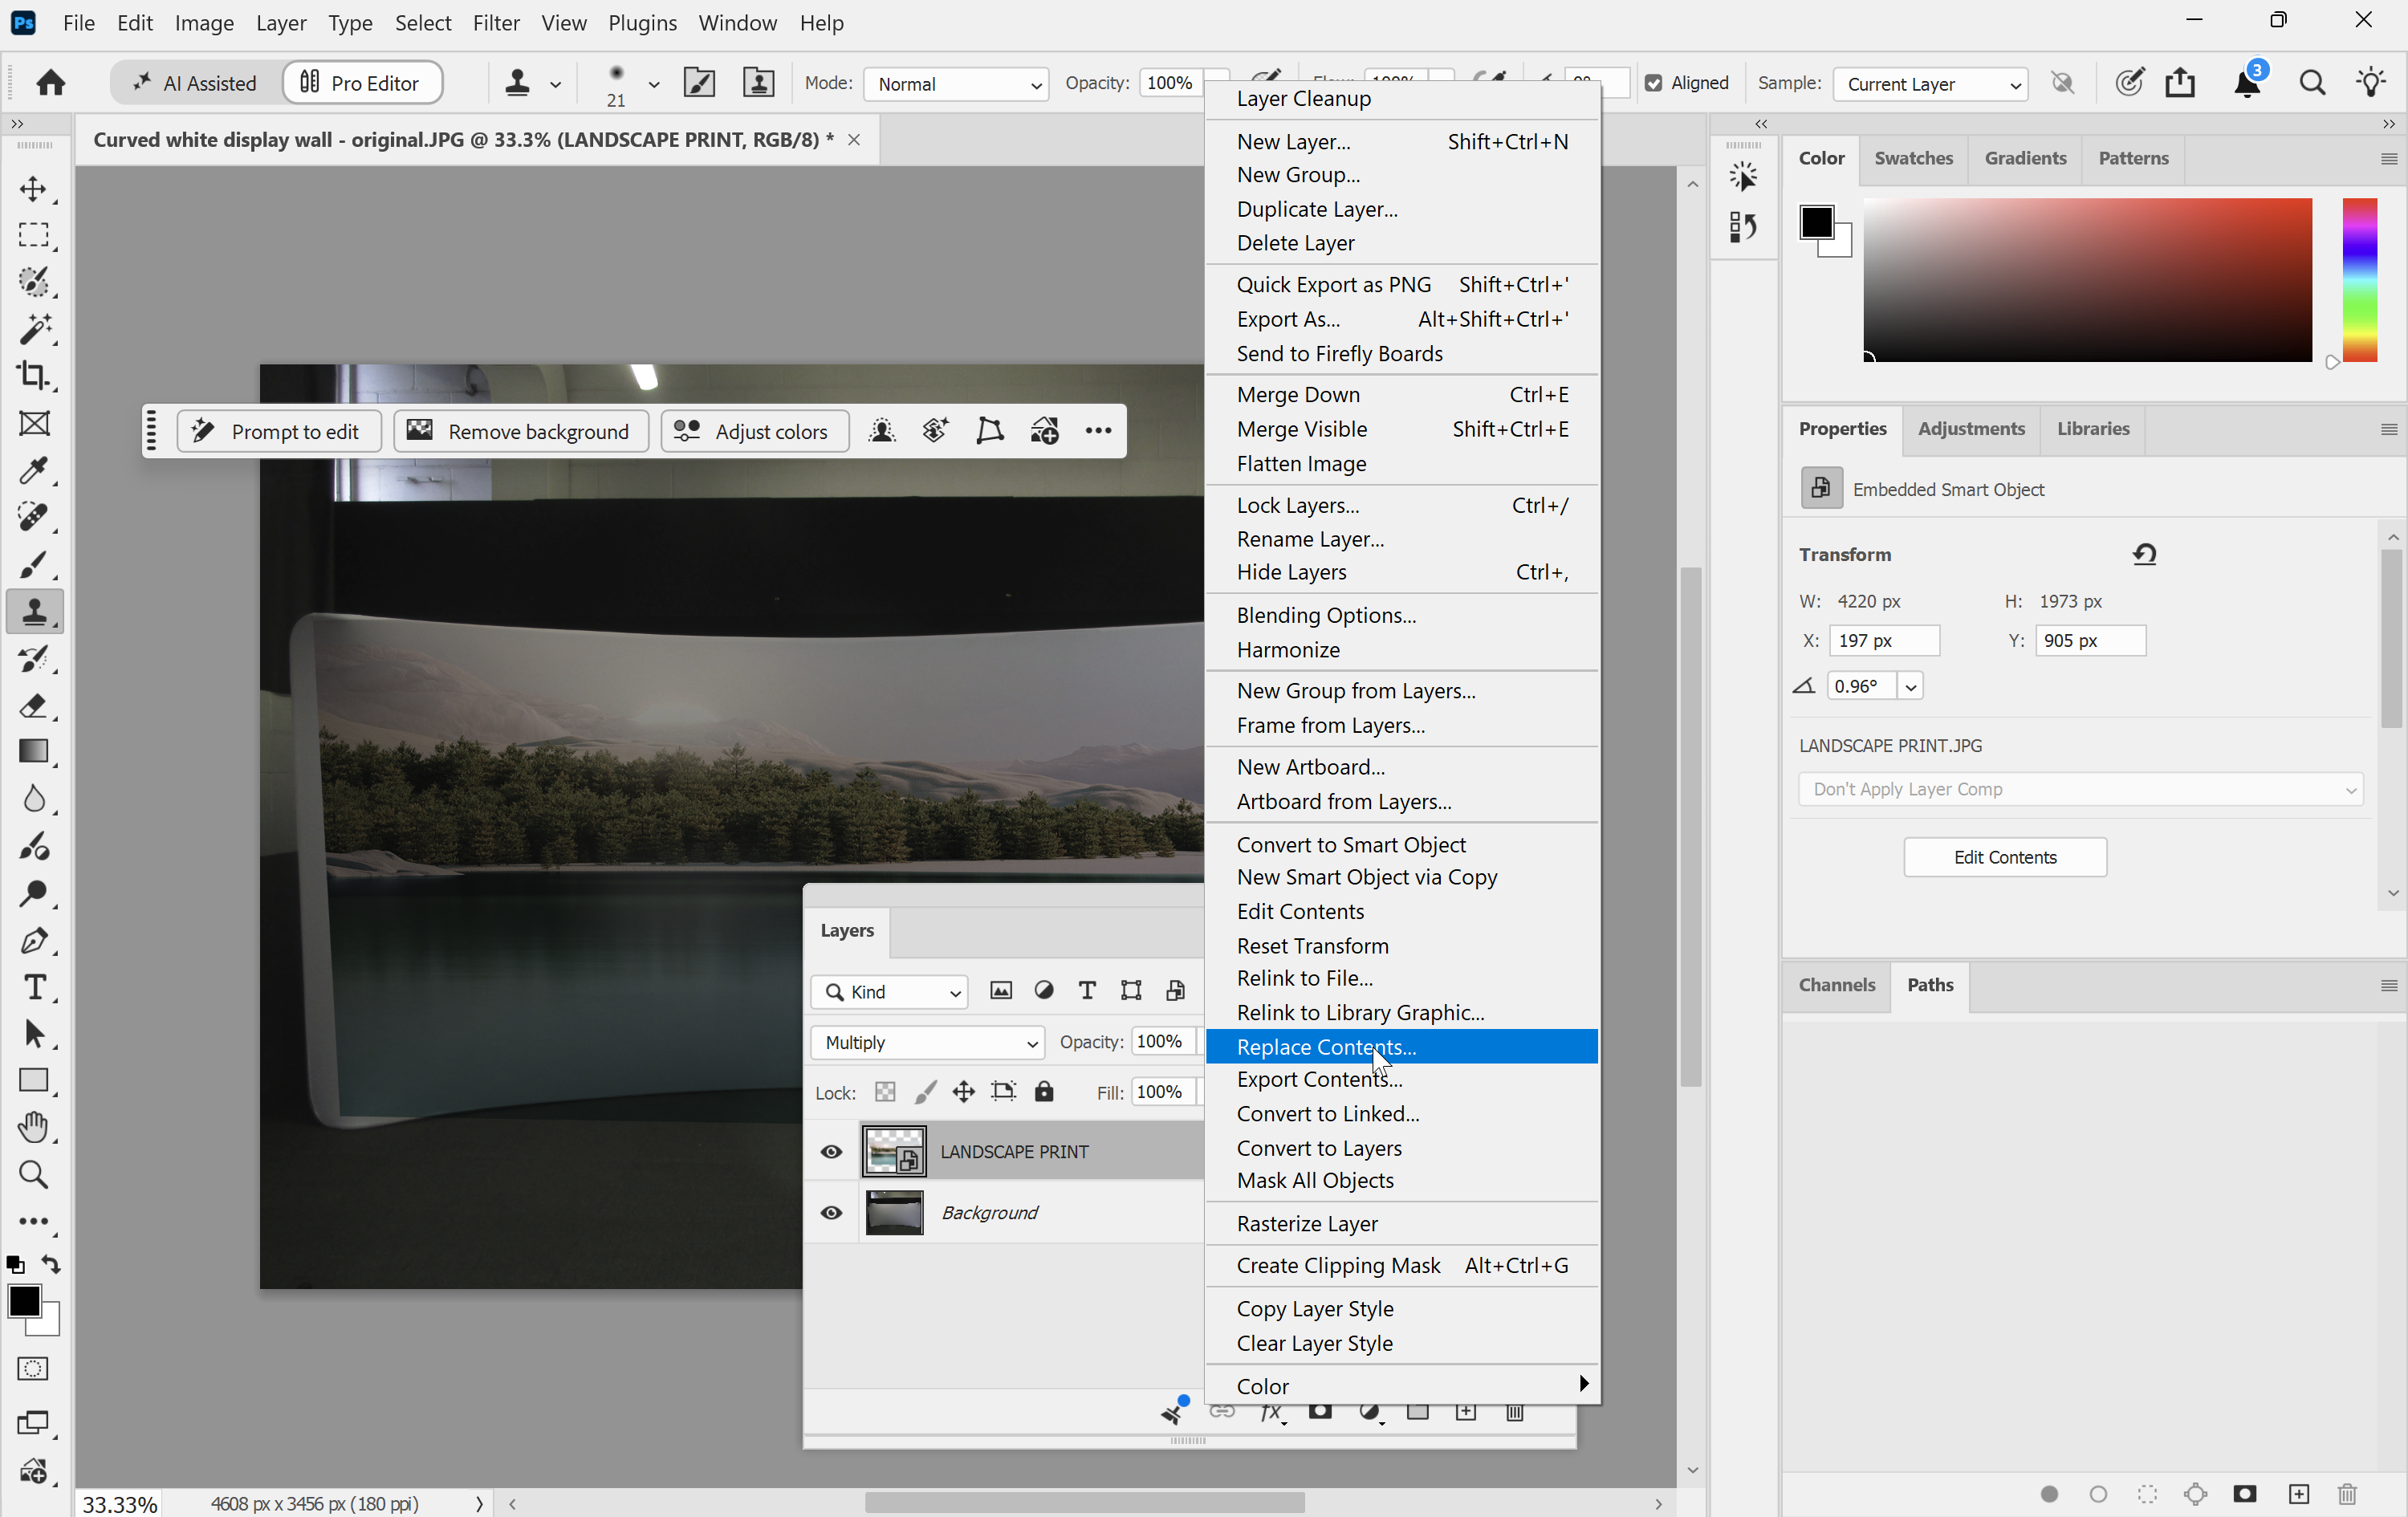Select the Eyedropper tool

pyautogui.click(x=33, y=470)
